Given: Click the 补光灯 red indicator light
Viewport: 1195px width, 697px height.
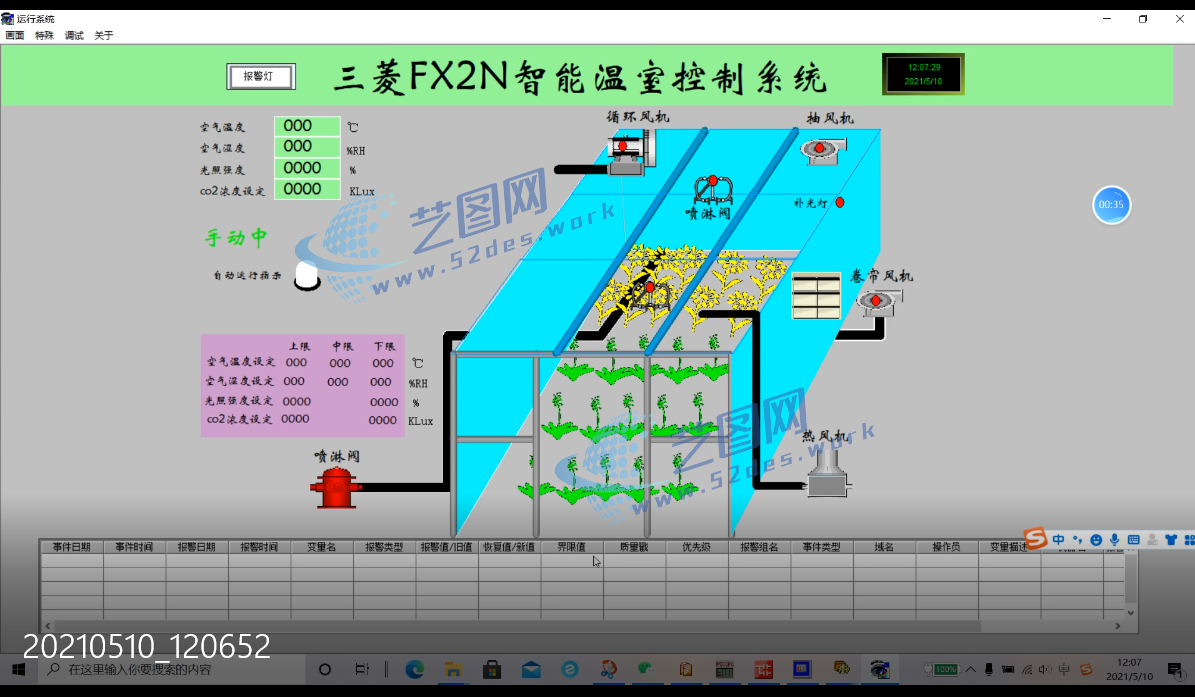Looking at the screenshot, I should point(839,203).
